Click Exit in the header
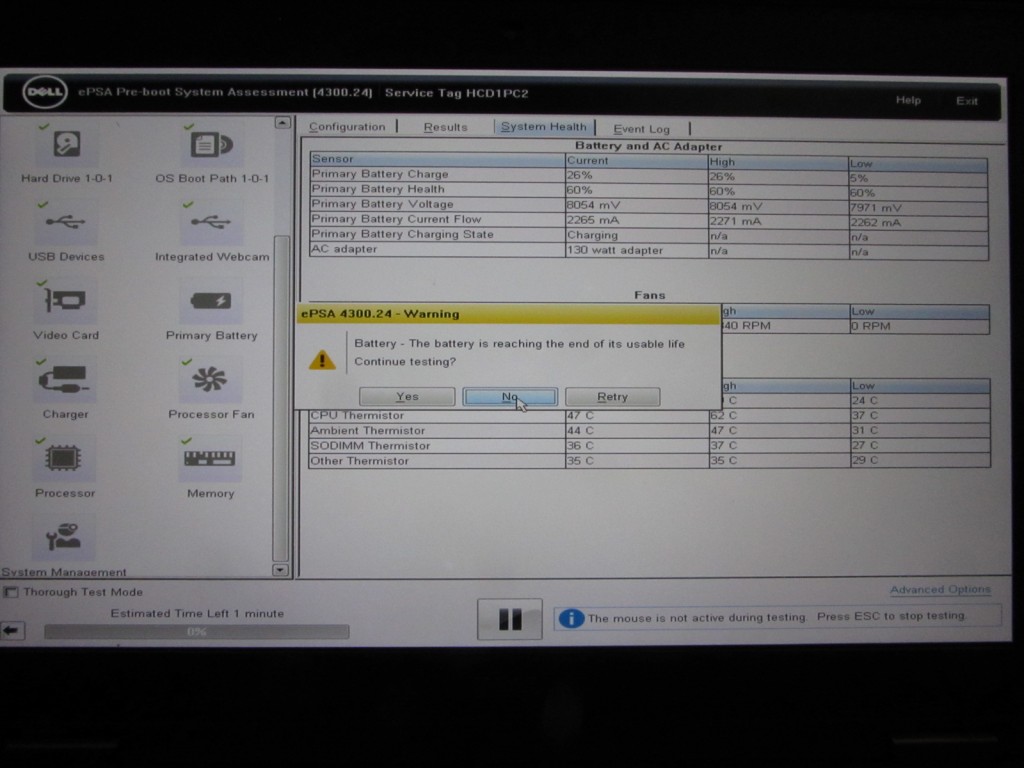 pyautogui.click(x=967, y=101)
